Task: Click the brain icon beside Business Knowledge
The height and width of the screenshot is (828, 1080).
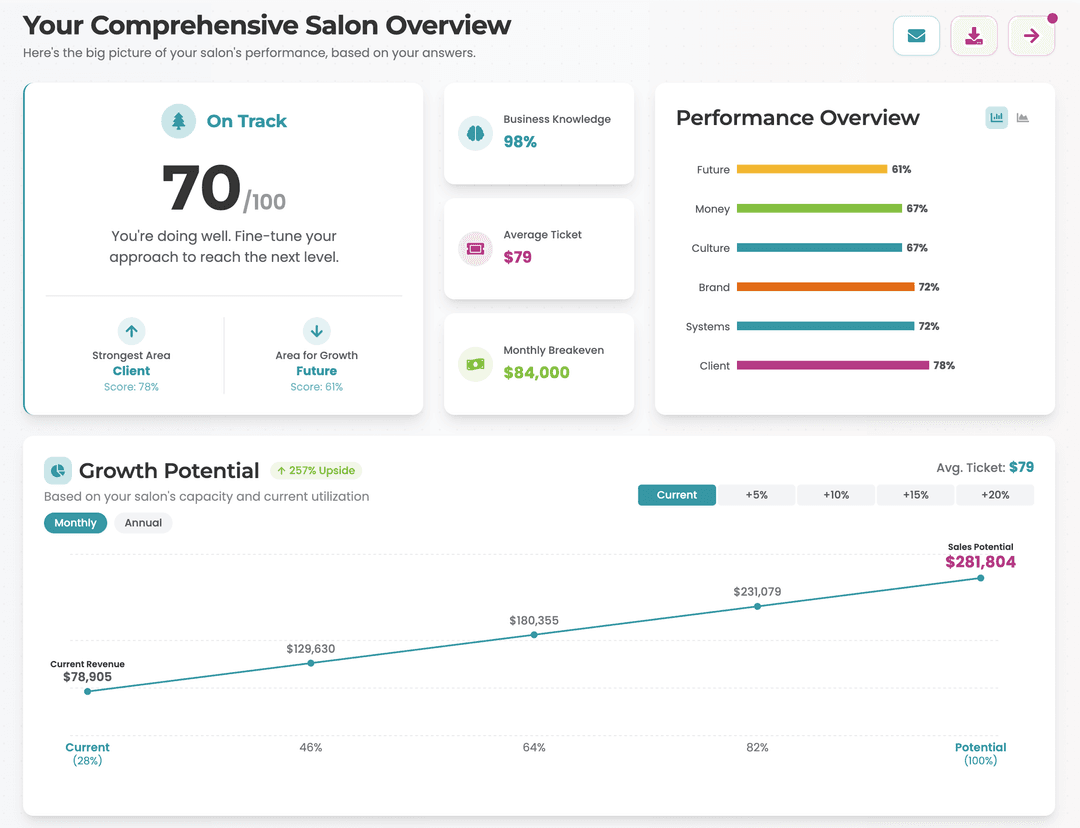Action: [x=475, y=133]
